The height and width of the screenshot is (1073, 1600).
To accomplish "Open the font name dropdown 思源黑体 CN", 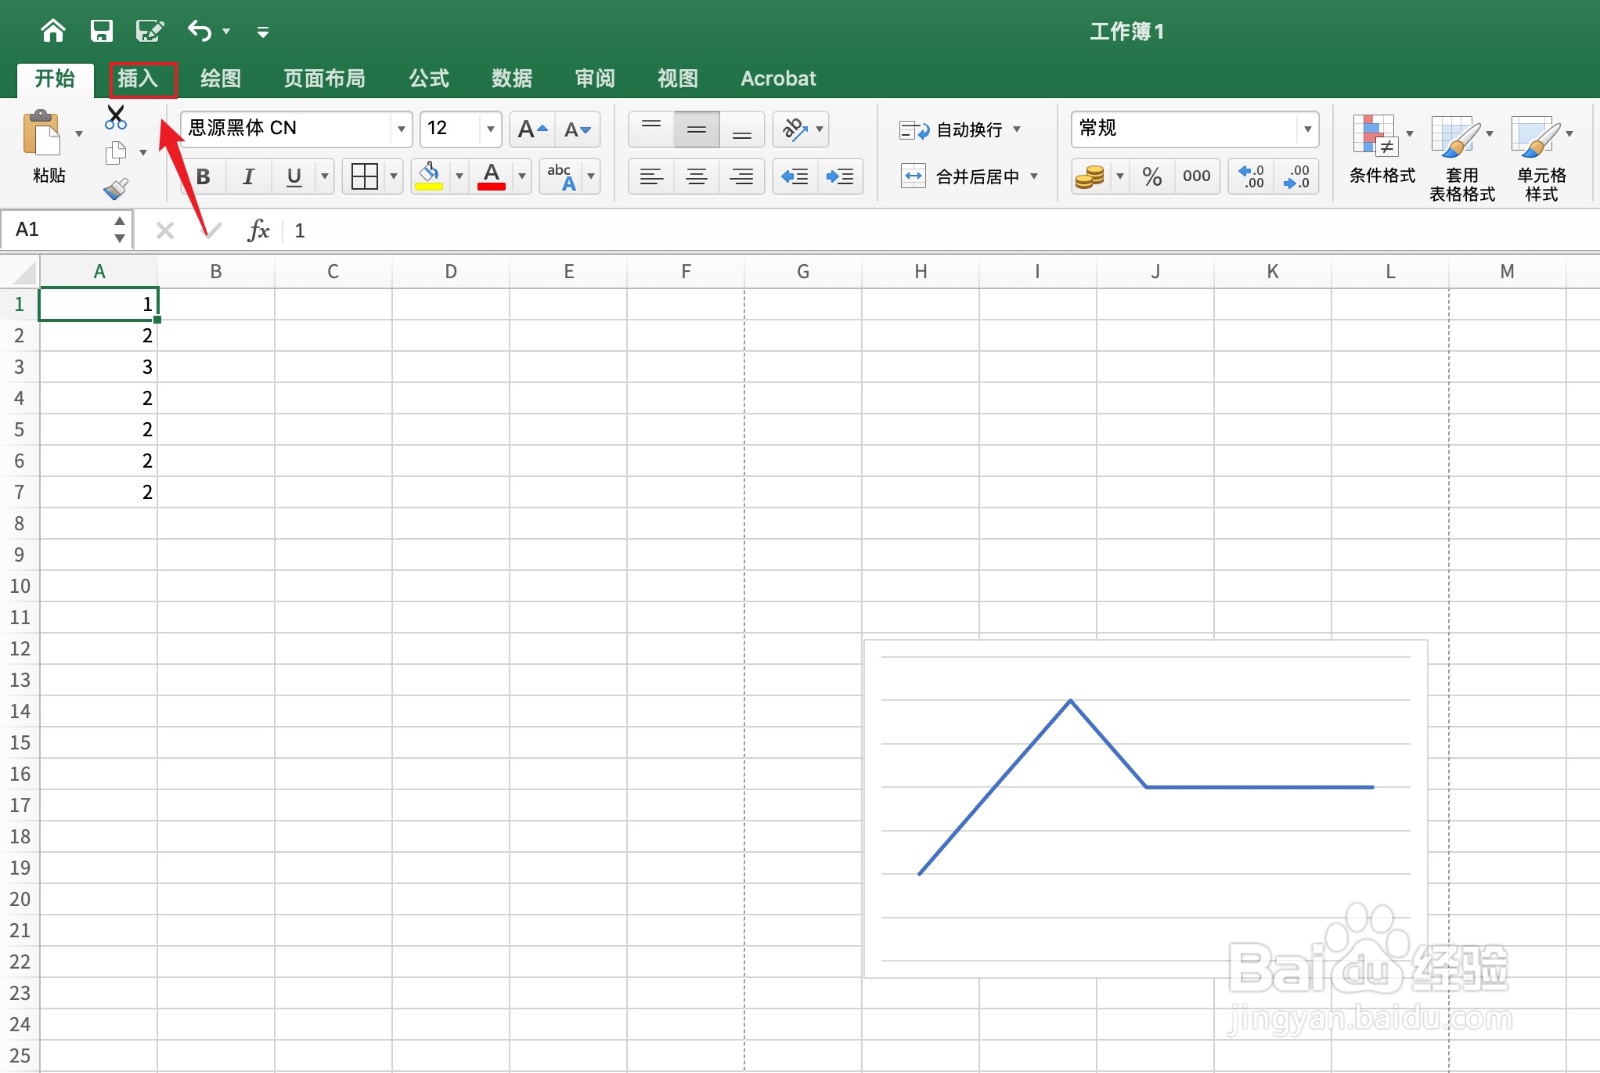I will [401, 129].
